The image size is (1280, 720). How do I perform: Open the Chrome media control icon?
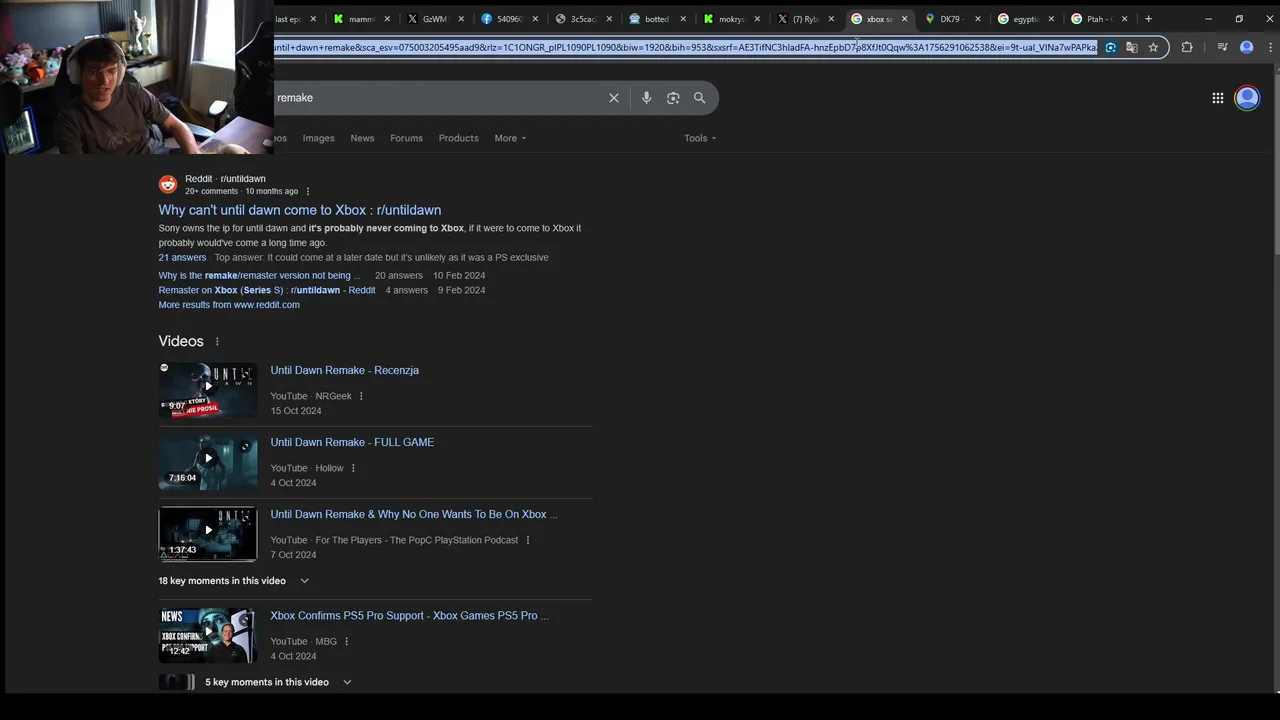(1222, 47)
